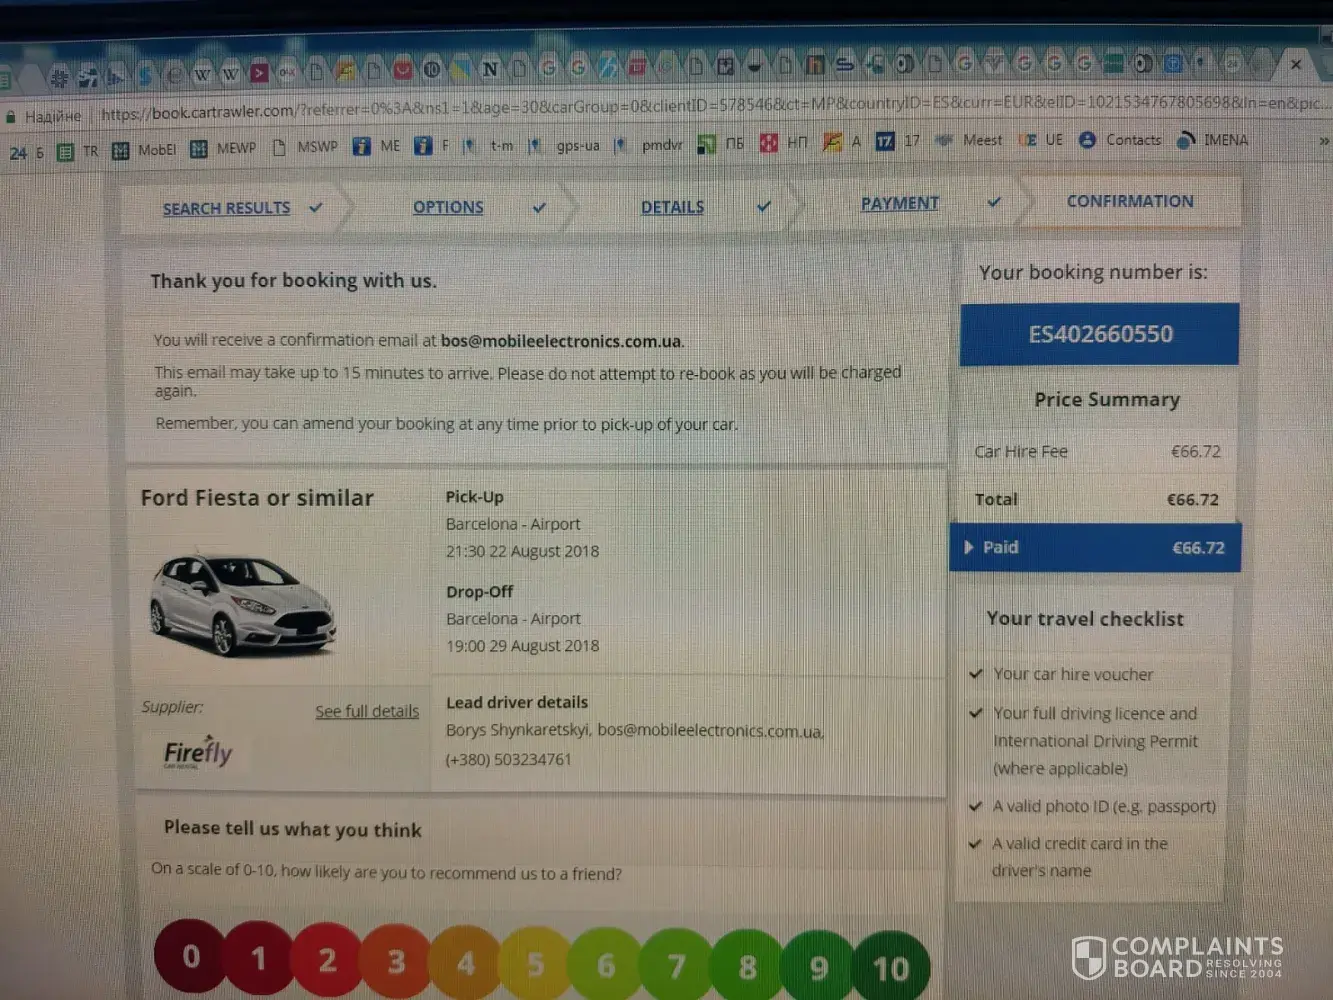
Task: Click the Firefly supplier logo
Action: (x=198, y=752)
